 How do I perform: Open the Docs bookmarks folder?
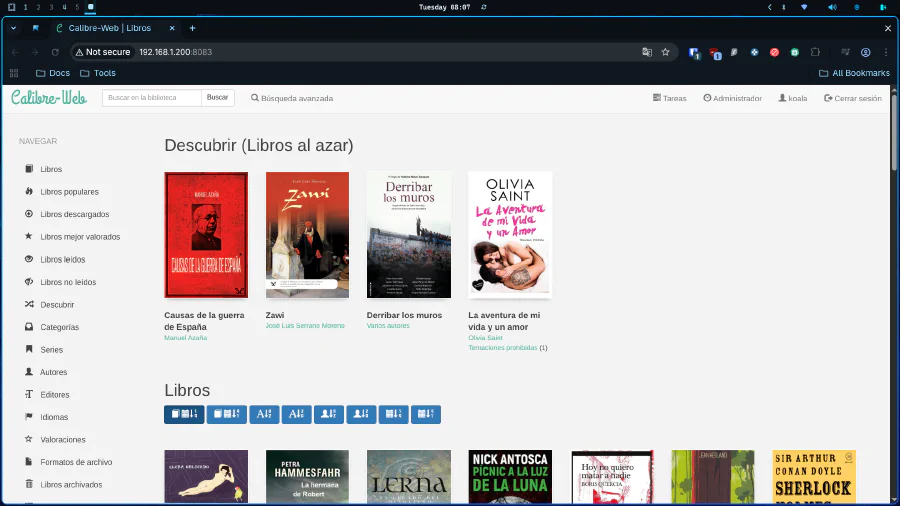coord(52,73)
